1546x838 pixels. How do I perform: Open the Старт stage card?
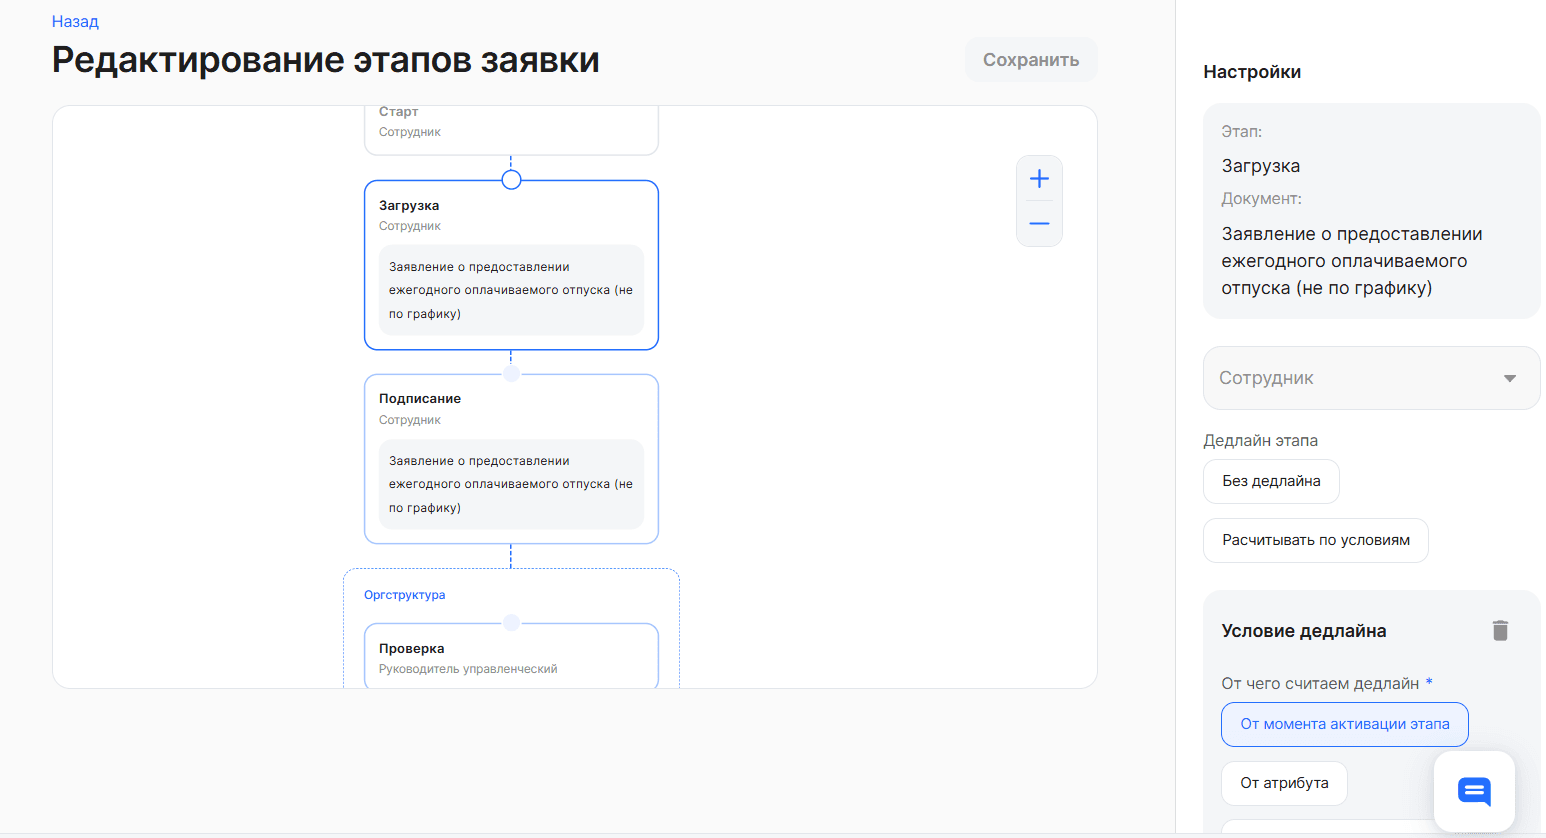[511, 130]
